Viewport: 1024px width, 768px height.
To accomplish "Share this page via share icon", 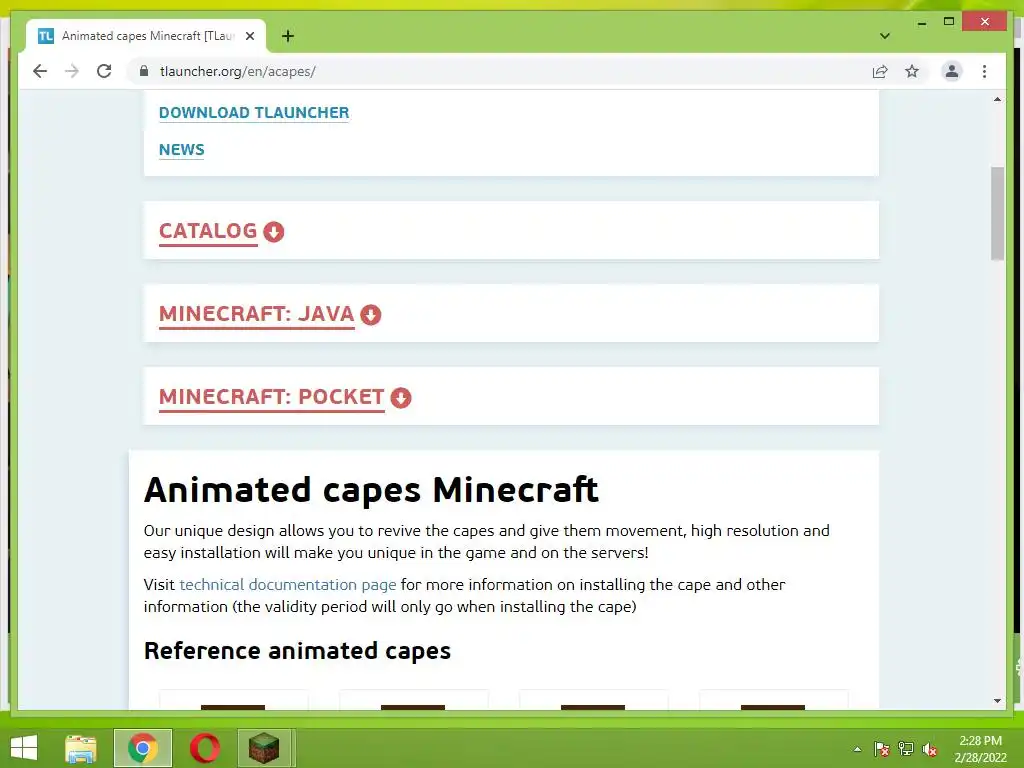I will click(x=880, y=71).
